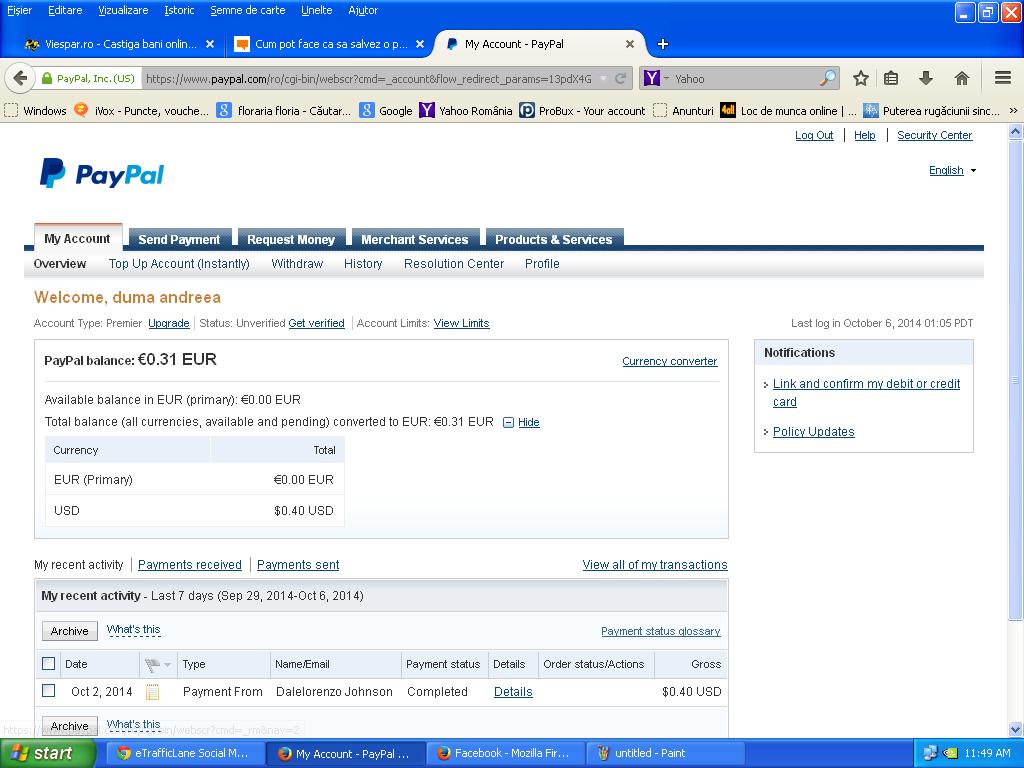Open the Firefox hamburger menu
The height and width of the screenshot is (768, 1024).
[x=1003, y=78]
